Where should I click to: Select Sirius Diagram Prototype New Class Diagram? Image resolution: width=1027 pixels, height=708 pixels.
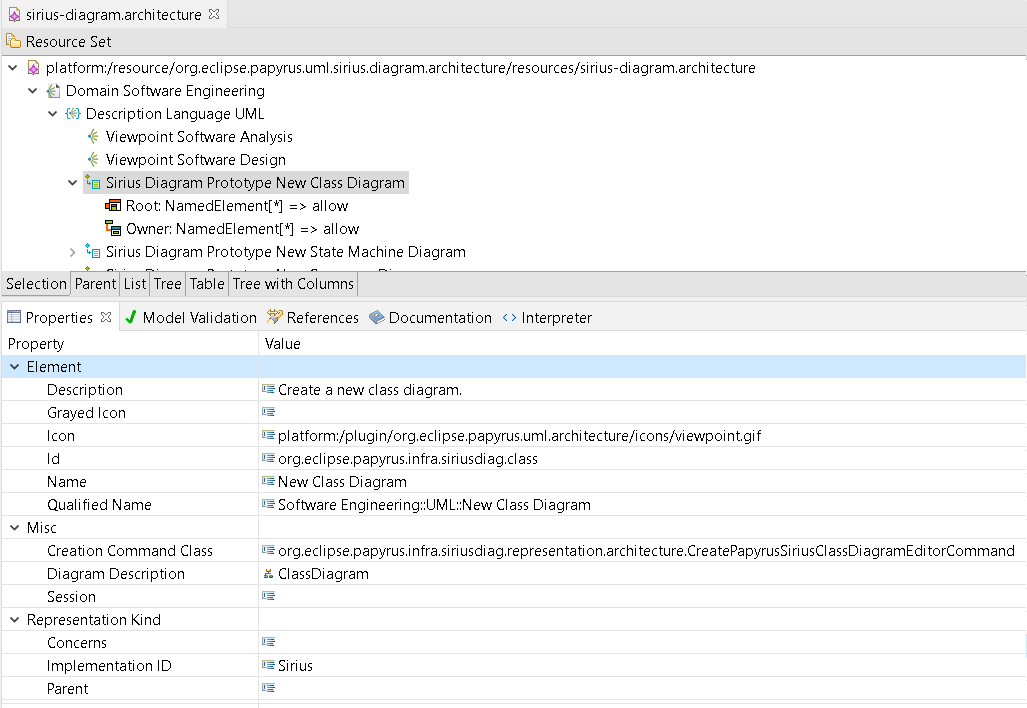pos(255,183)
